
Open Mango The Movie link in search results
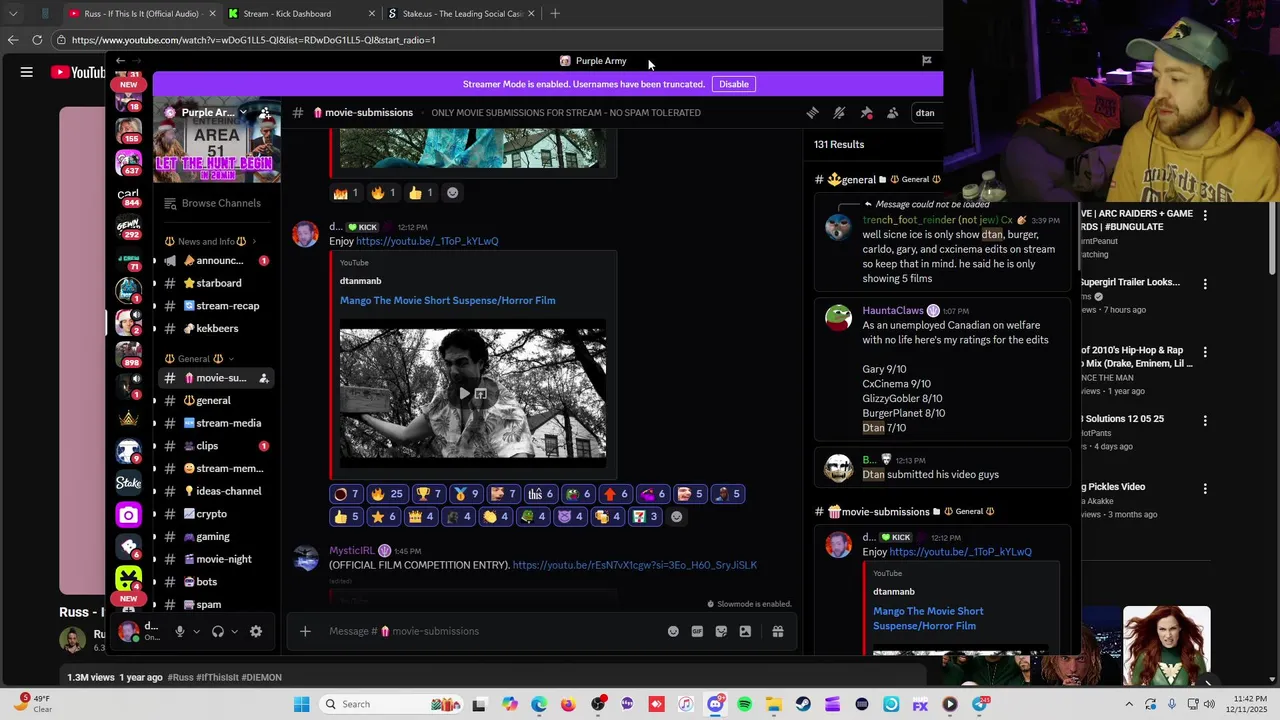pos(928,618)
